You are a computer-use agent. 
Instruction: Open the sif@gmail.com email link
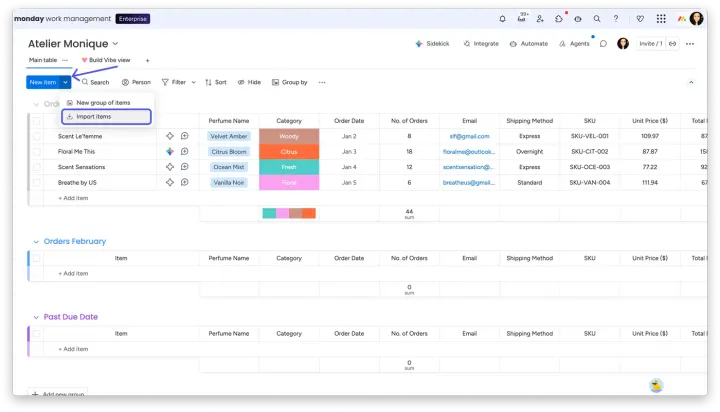469,136
